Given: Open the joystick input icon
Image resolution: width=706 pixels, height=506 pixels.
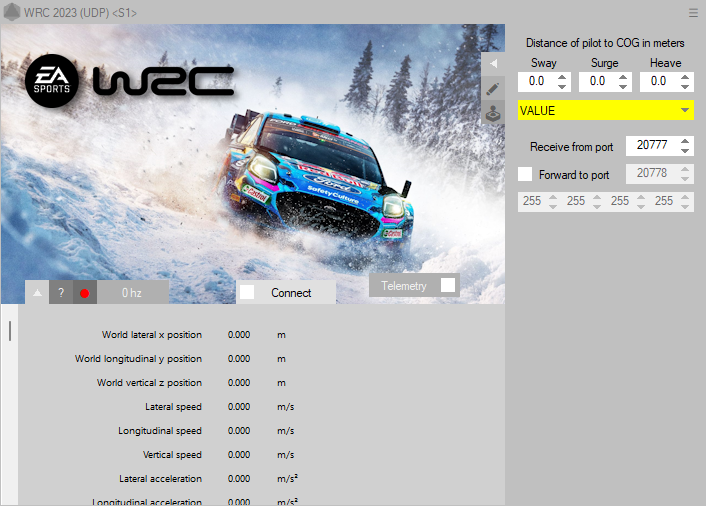Looking at the screenshot, I should [493, 113].
